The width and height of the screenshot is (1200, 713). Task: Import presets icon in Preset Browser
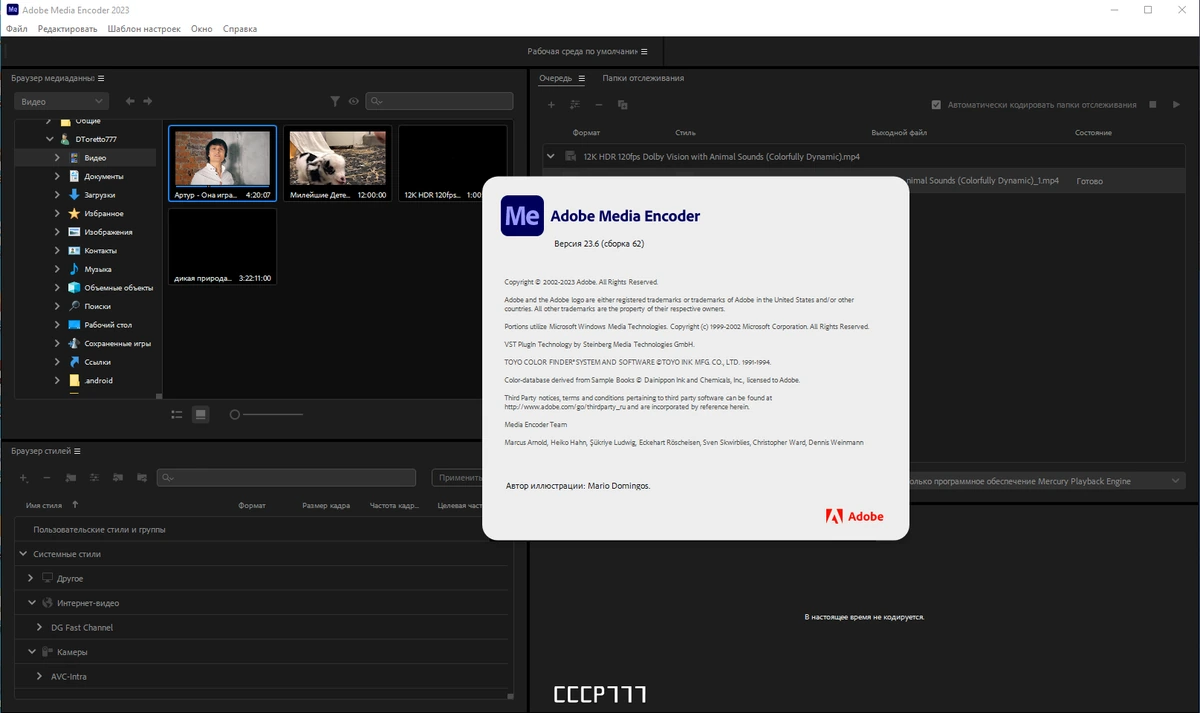(118, 478)
